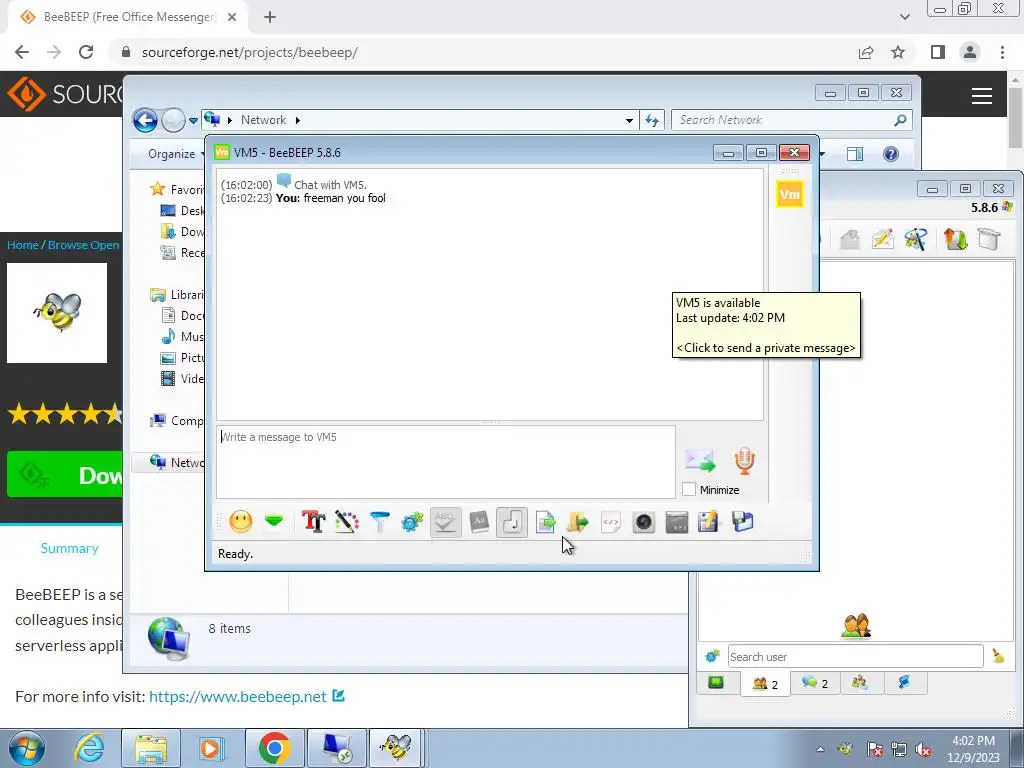Click the Explorer back arrow button
The width and height of the screenshot is (1024, 768).
point(145,120)
